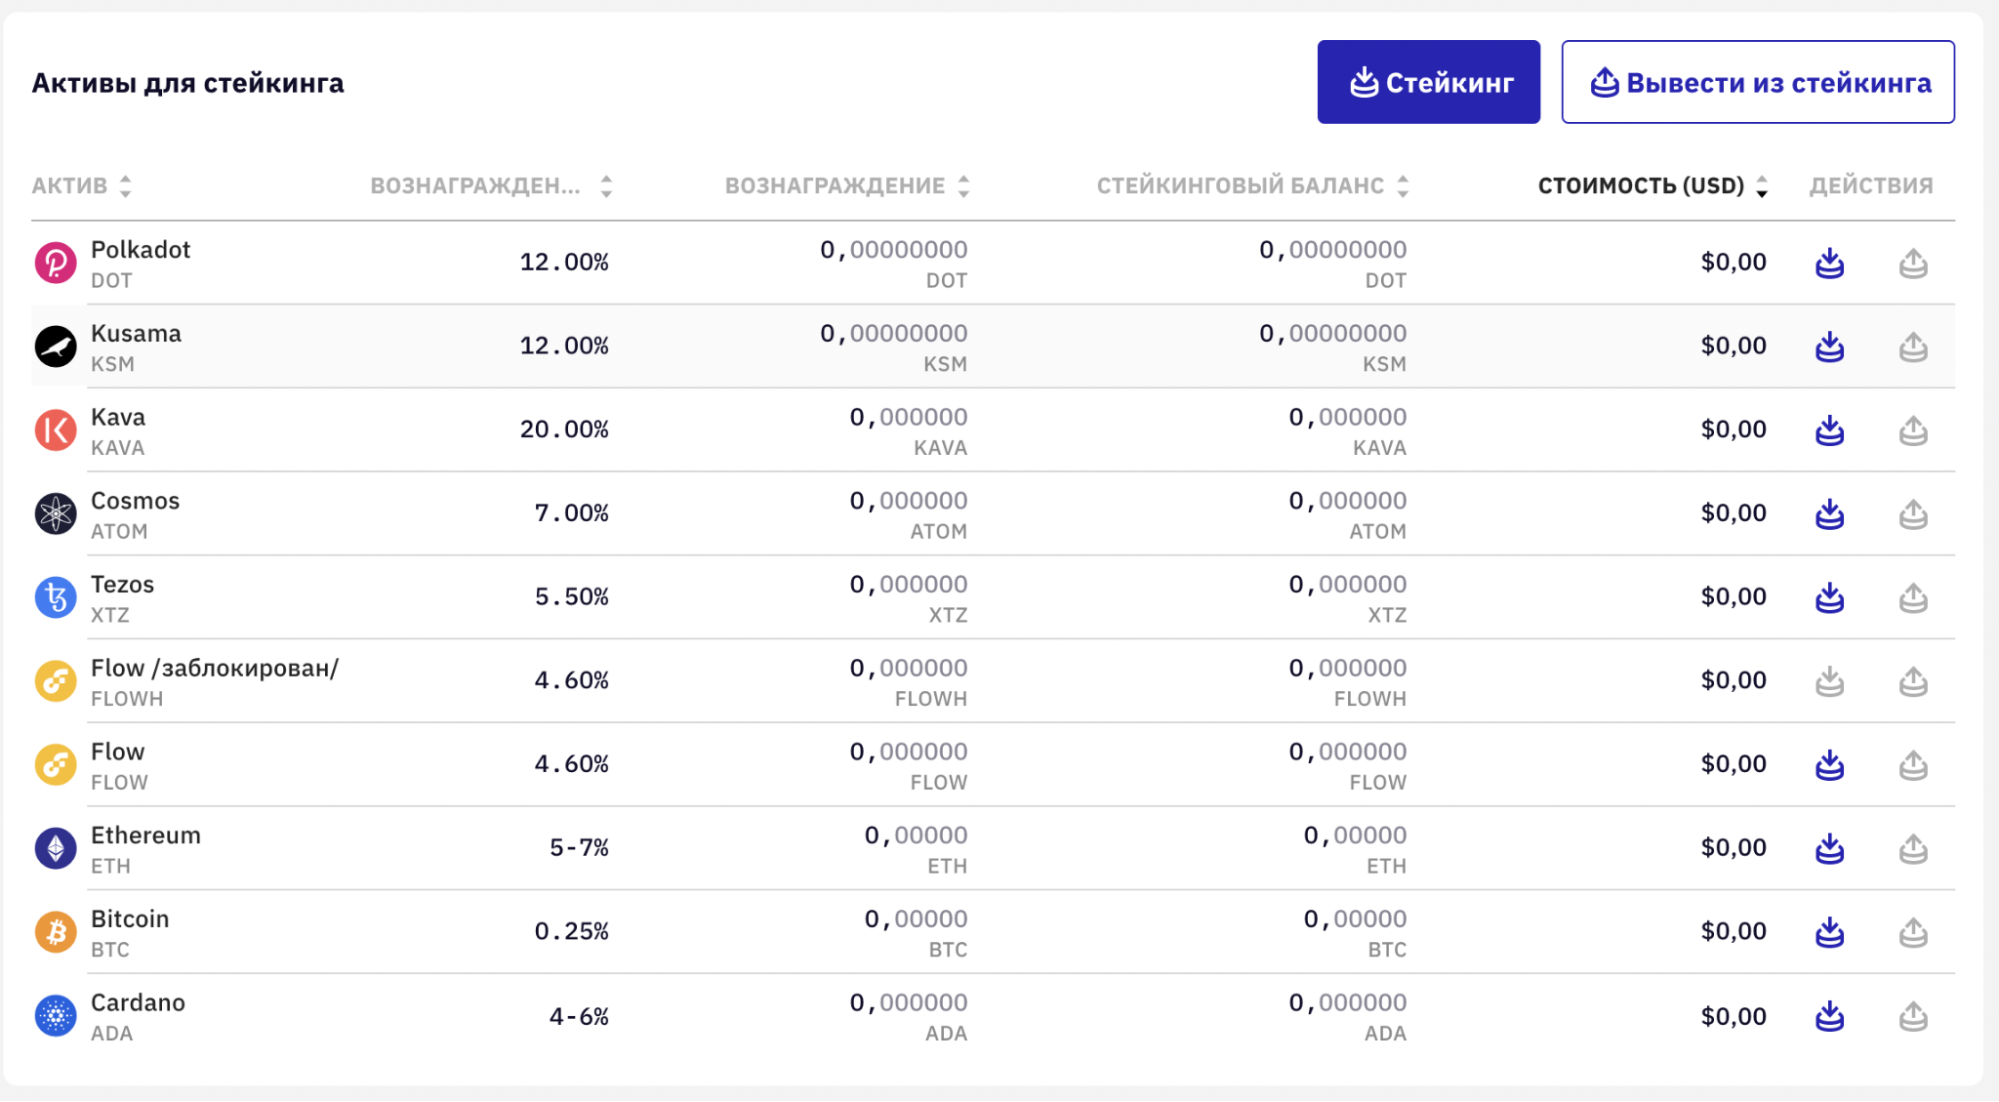Image resolution: width=1999 pixels, height=1102 pixels.
Task: Click the Cosmos coin logo
Action: 55,514
